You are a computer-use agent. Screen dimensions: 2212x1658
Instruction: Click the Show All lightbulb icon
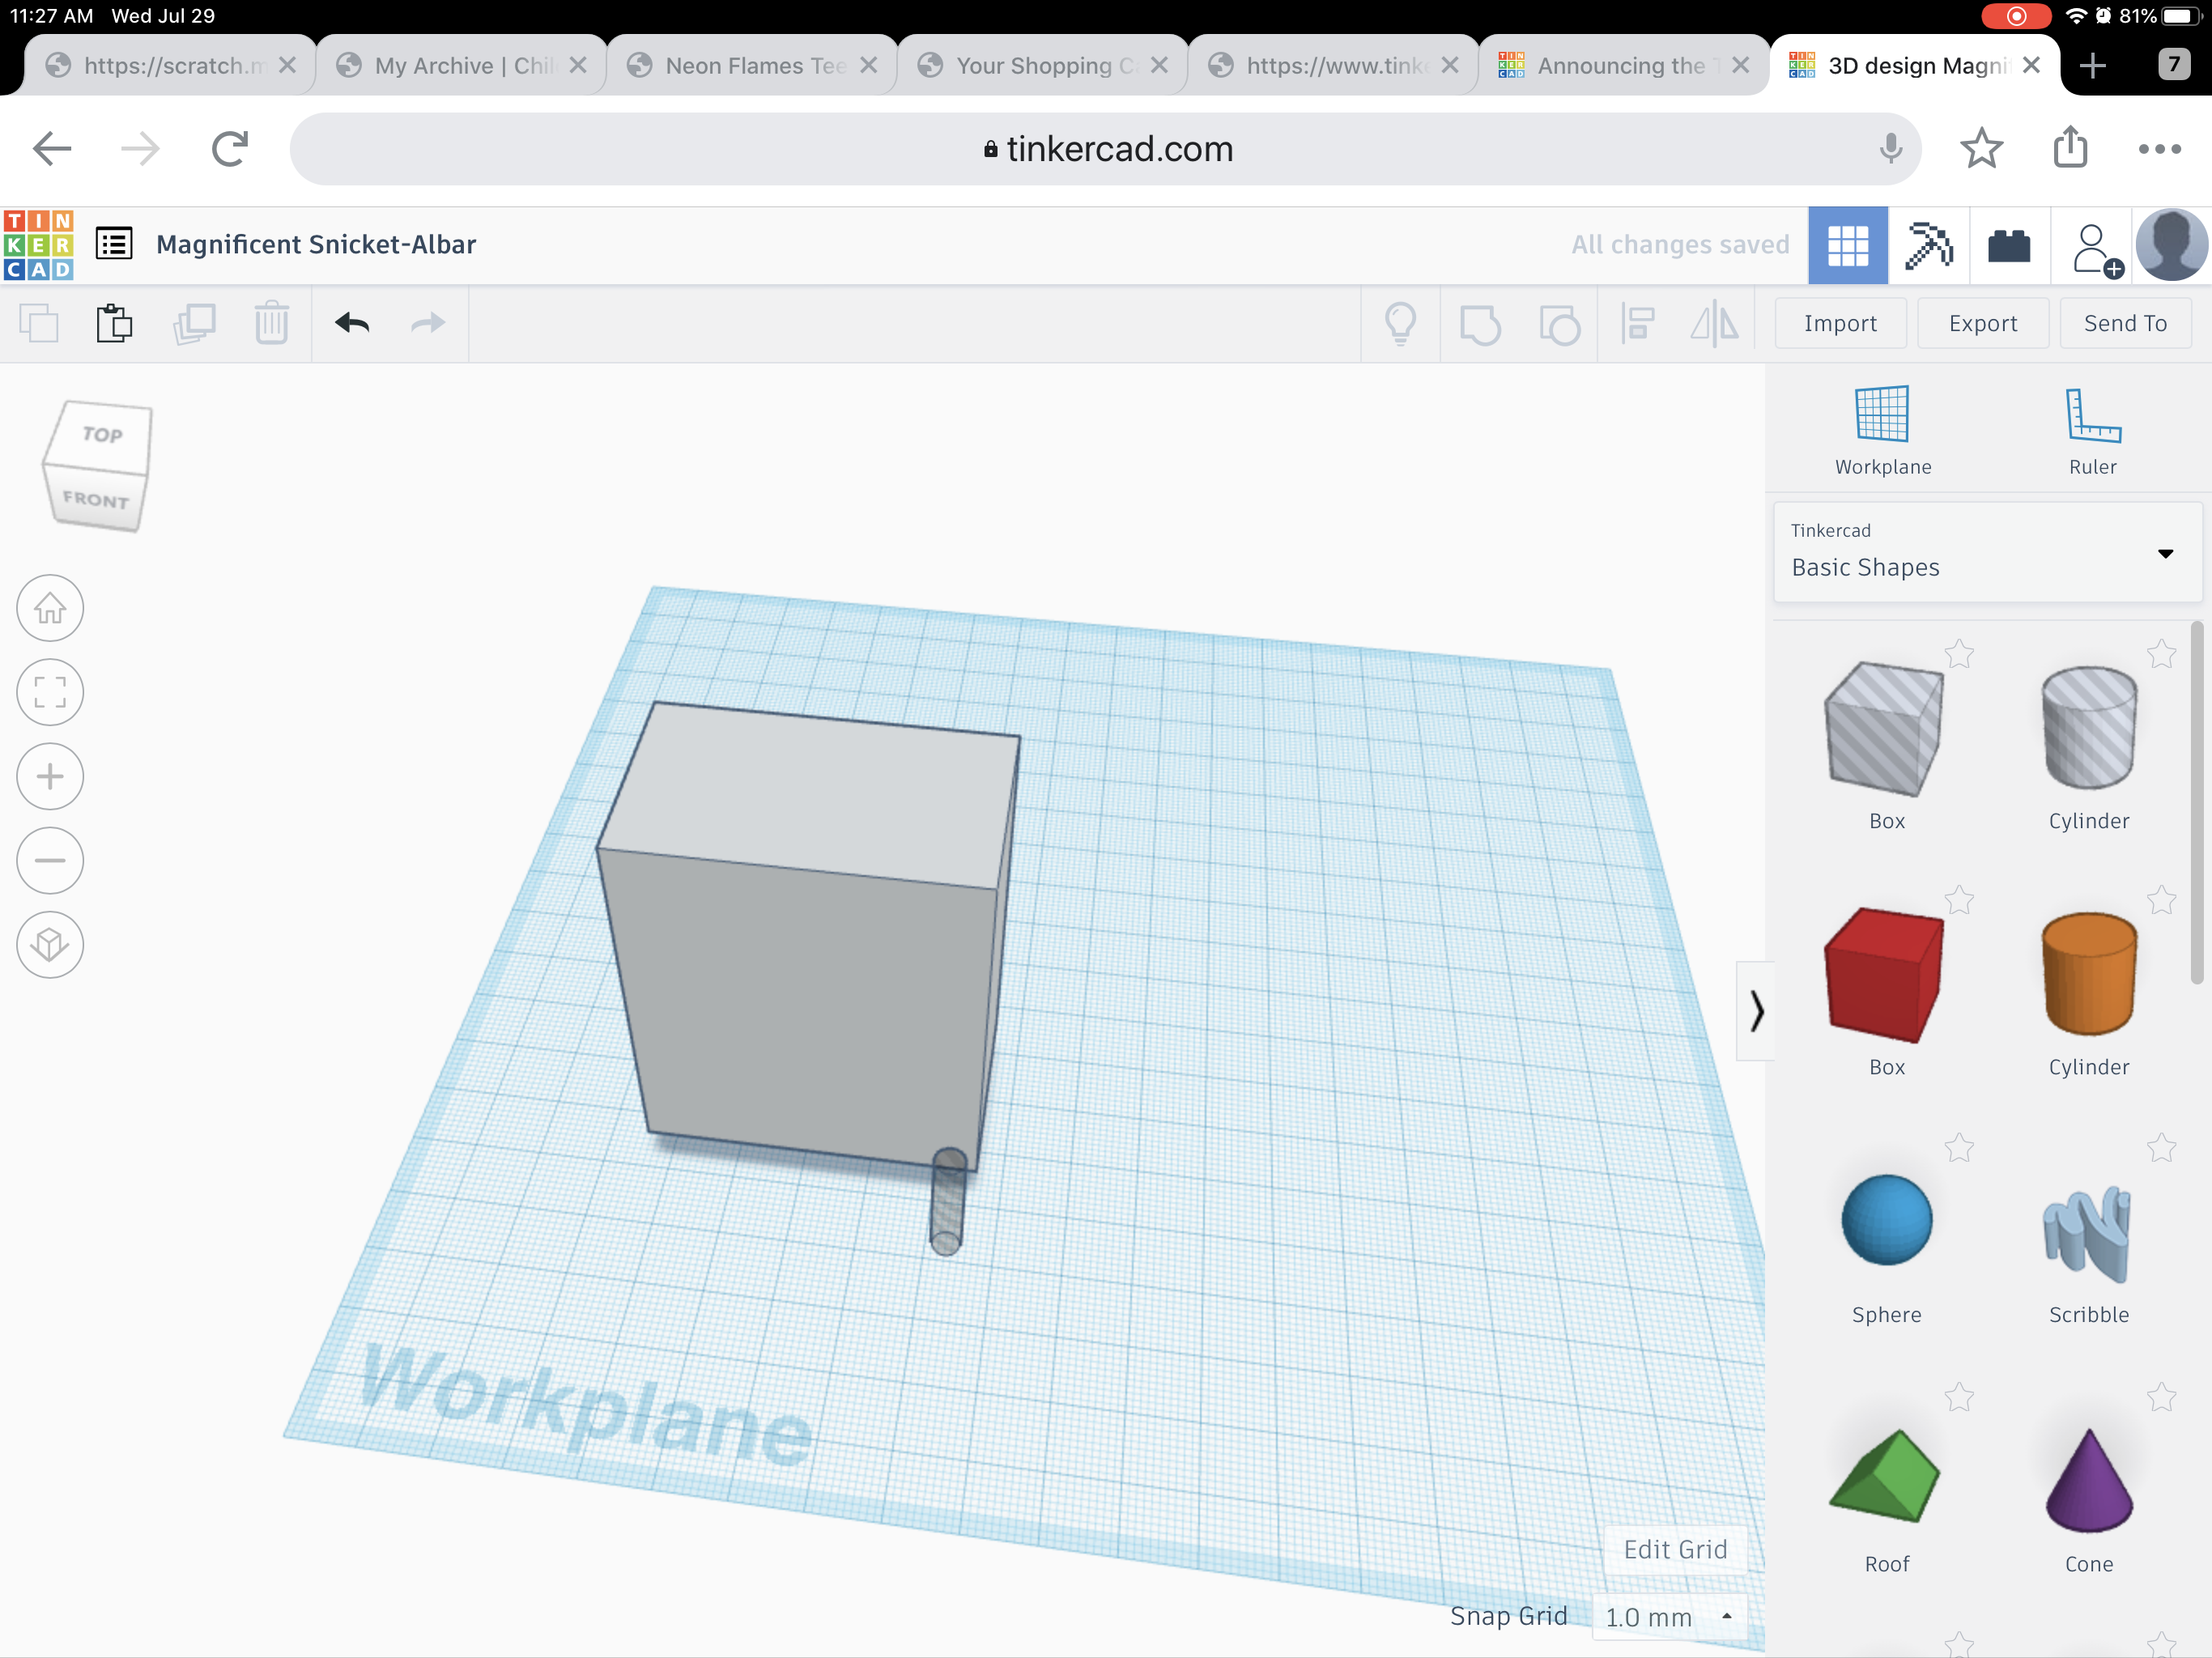point(1400,324)
